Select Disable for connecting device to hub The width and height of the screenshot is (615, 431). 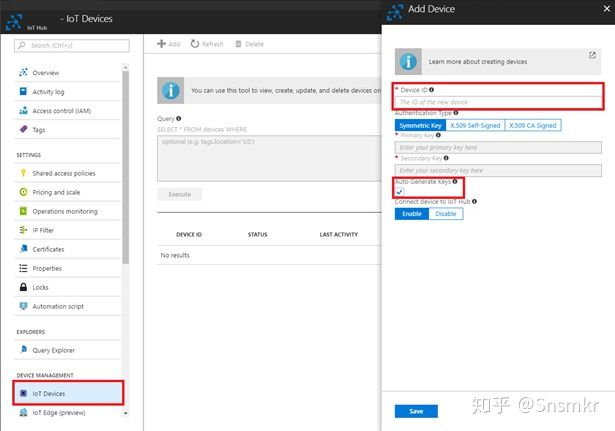point(446,214)
